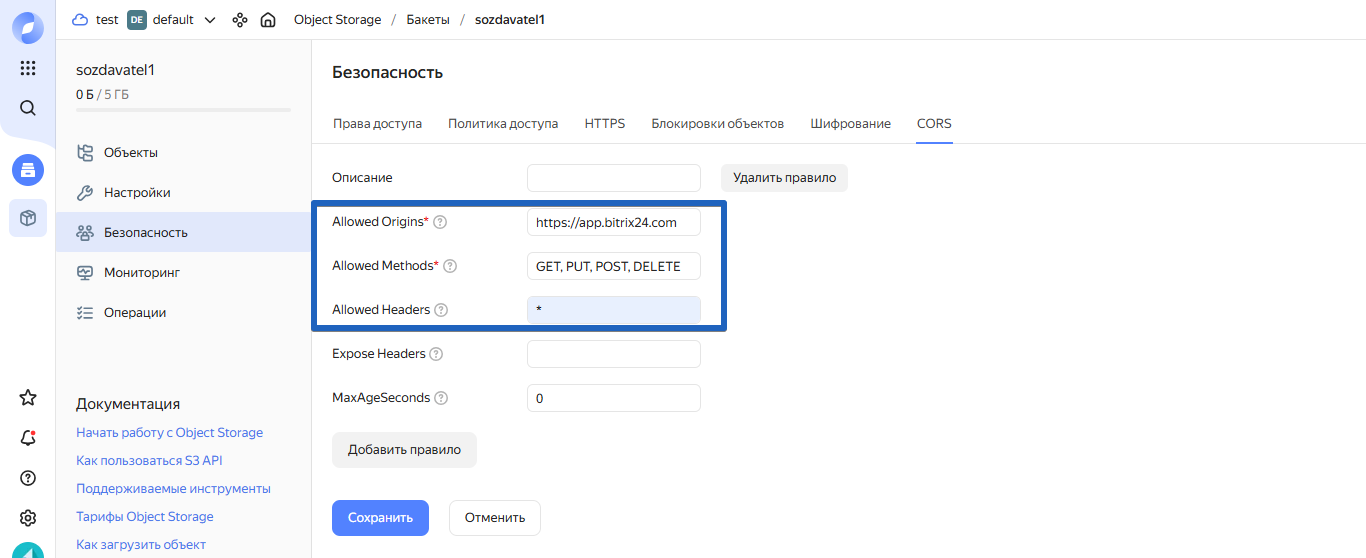Open the Как пользоваться S3 API link

click(149, 461)
